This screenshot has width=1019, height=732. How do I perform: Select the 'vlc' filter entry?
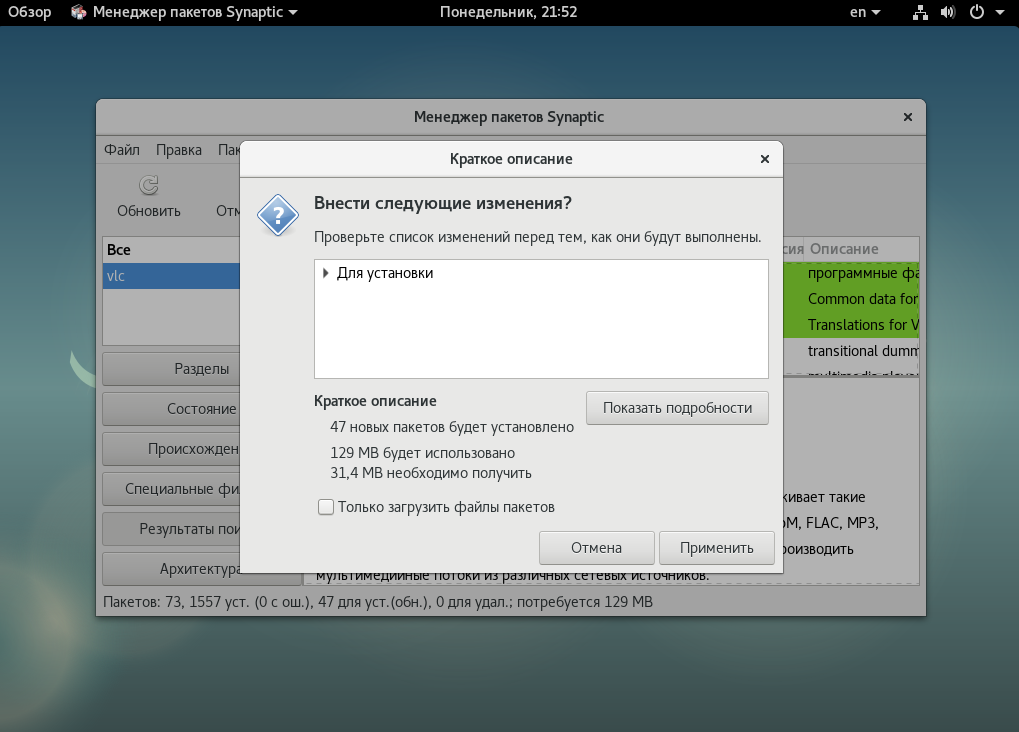tap(171, 276)
